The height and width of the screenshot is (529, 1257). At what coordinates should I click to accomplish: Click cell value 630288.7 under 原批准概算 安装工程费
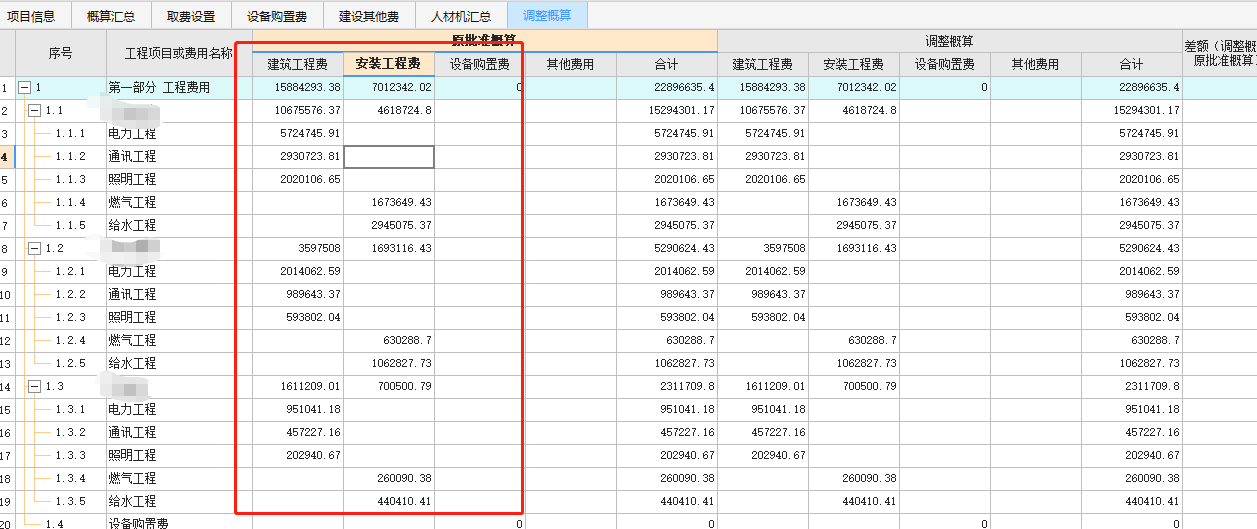tap(408, 341)
